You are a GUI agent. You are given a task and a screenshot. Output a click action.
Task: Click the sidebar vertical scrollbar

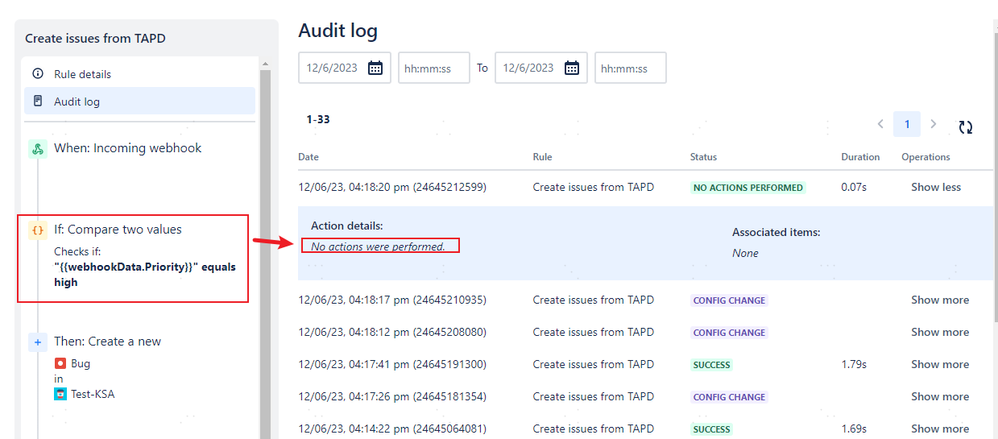point(265,254)
